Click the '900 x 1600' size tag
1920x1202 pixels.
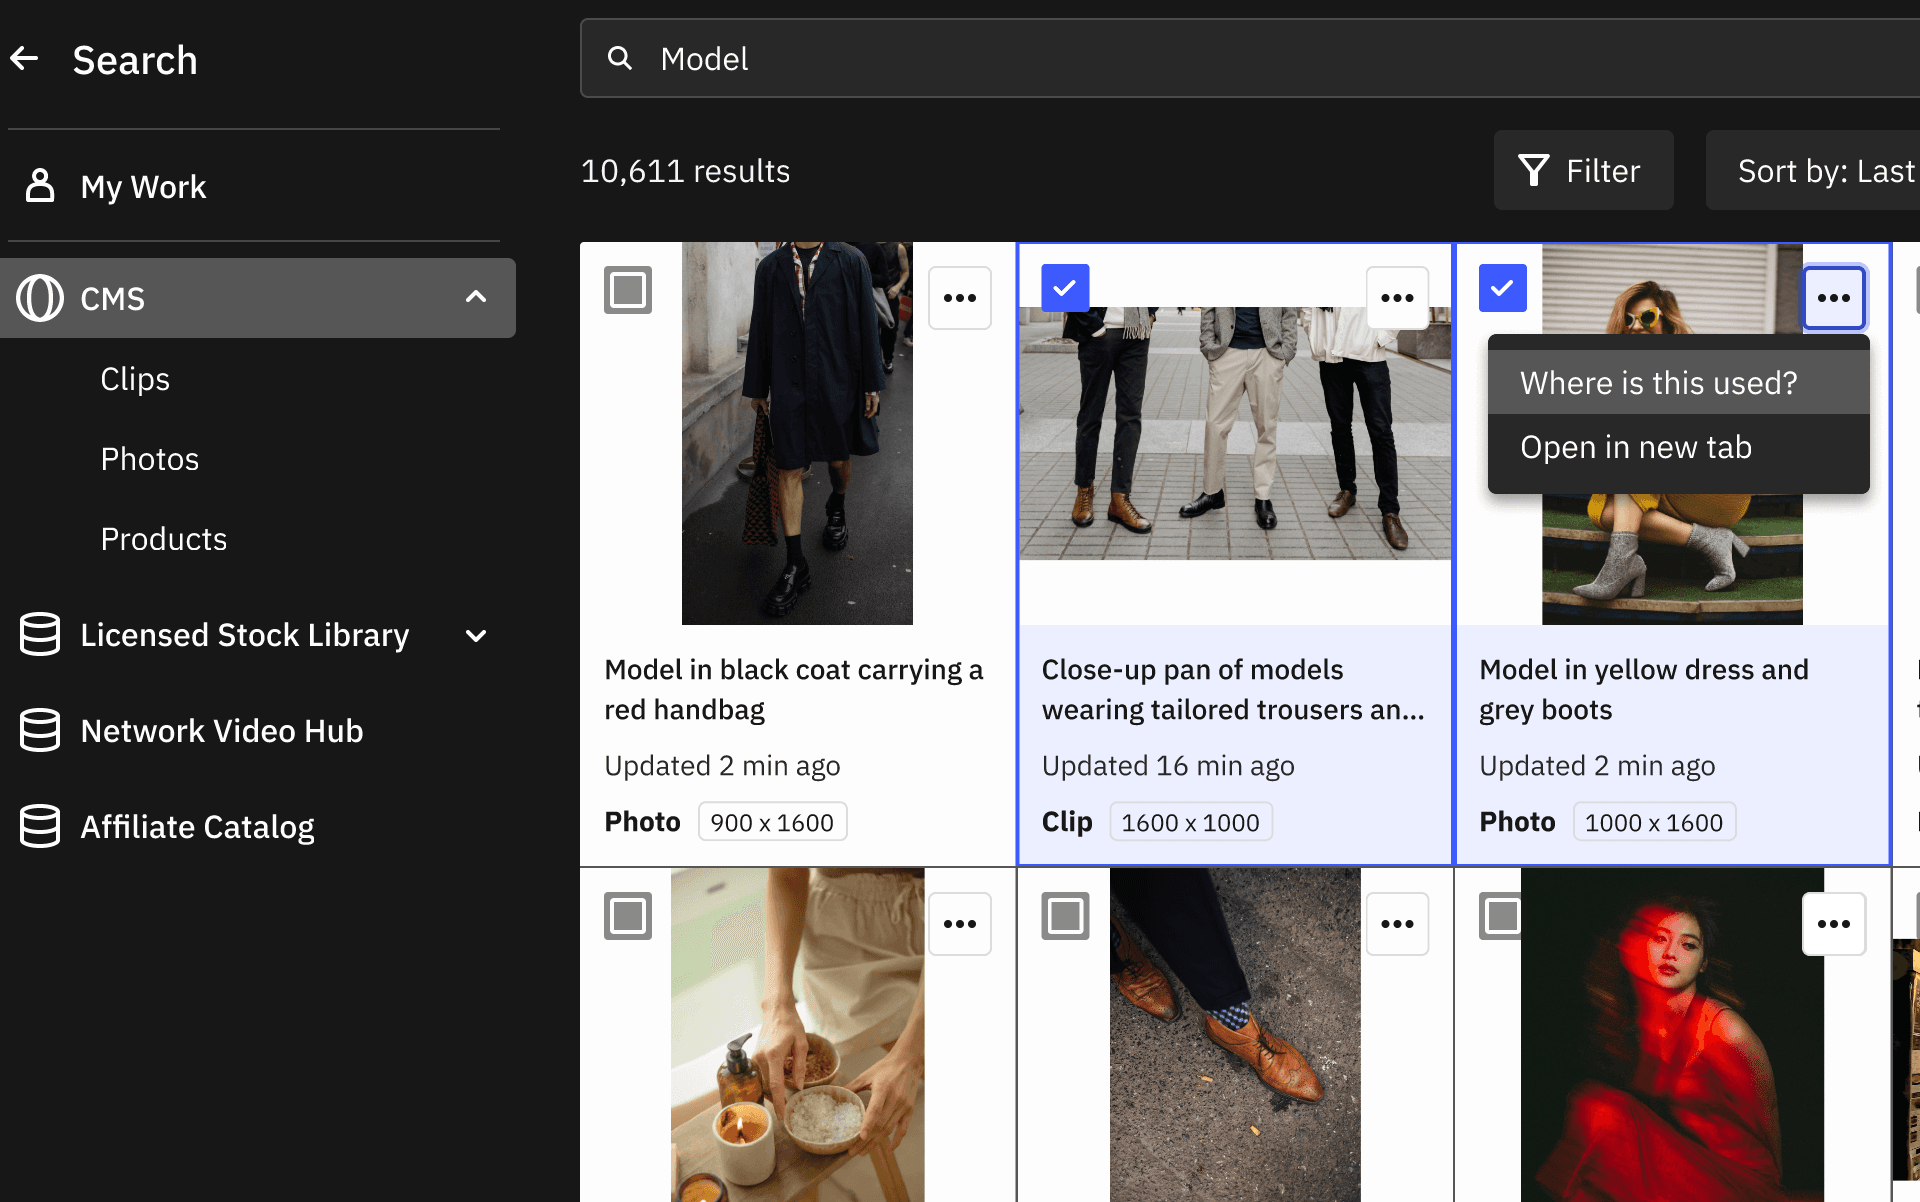coord(772,822)
